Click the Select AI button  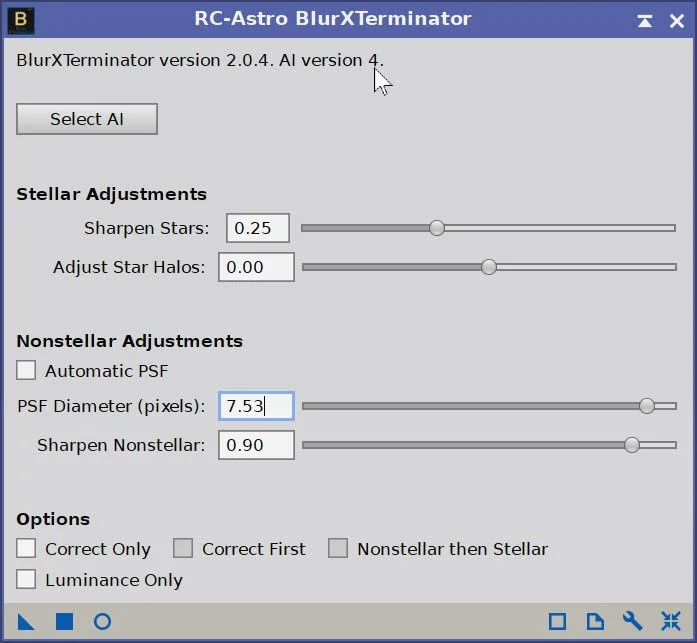tap(87, 119)
